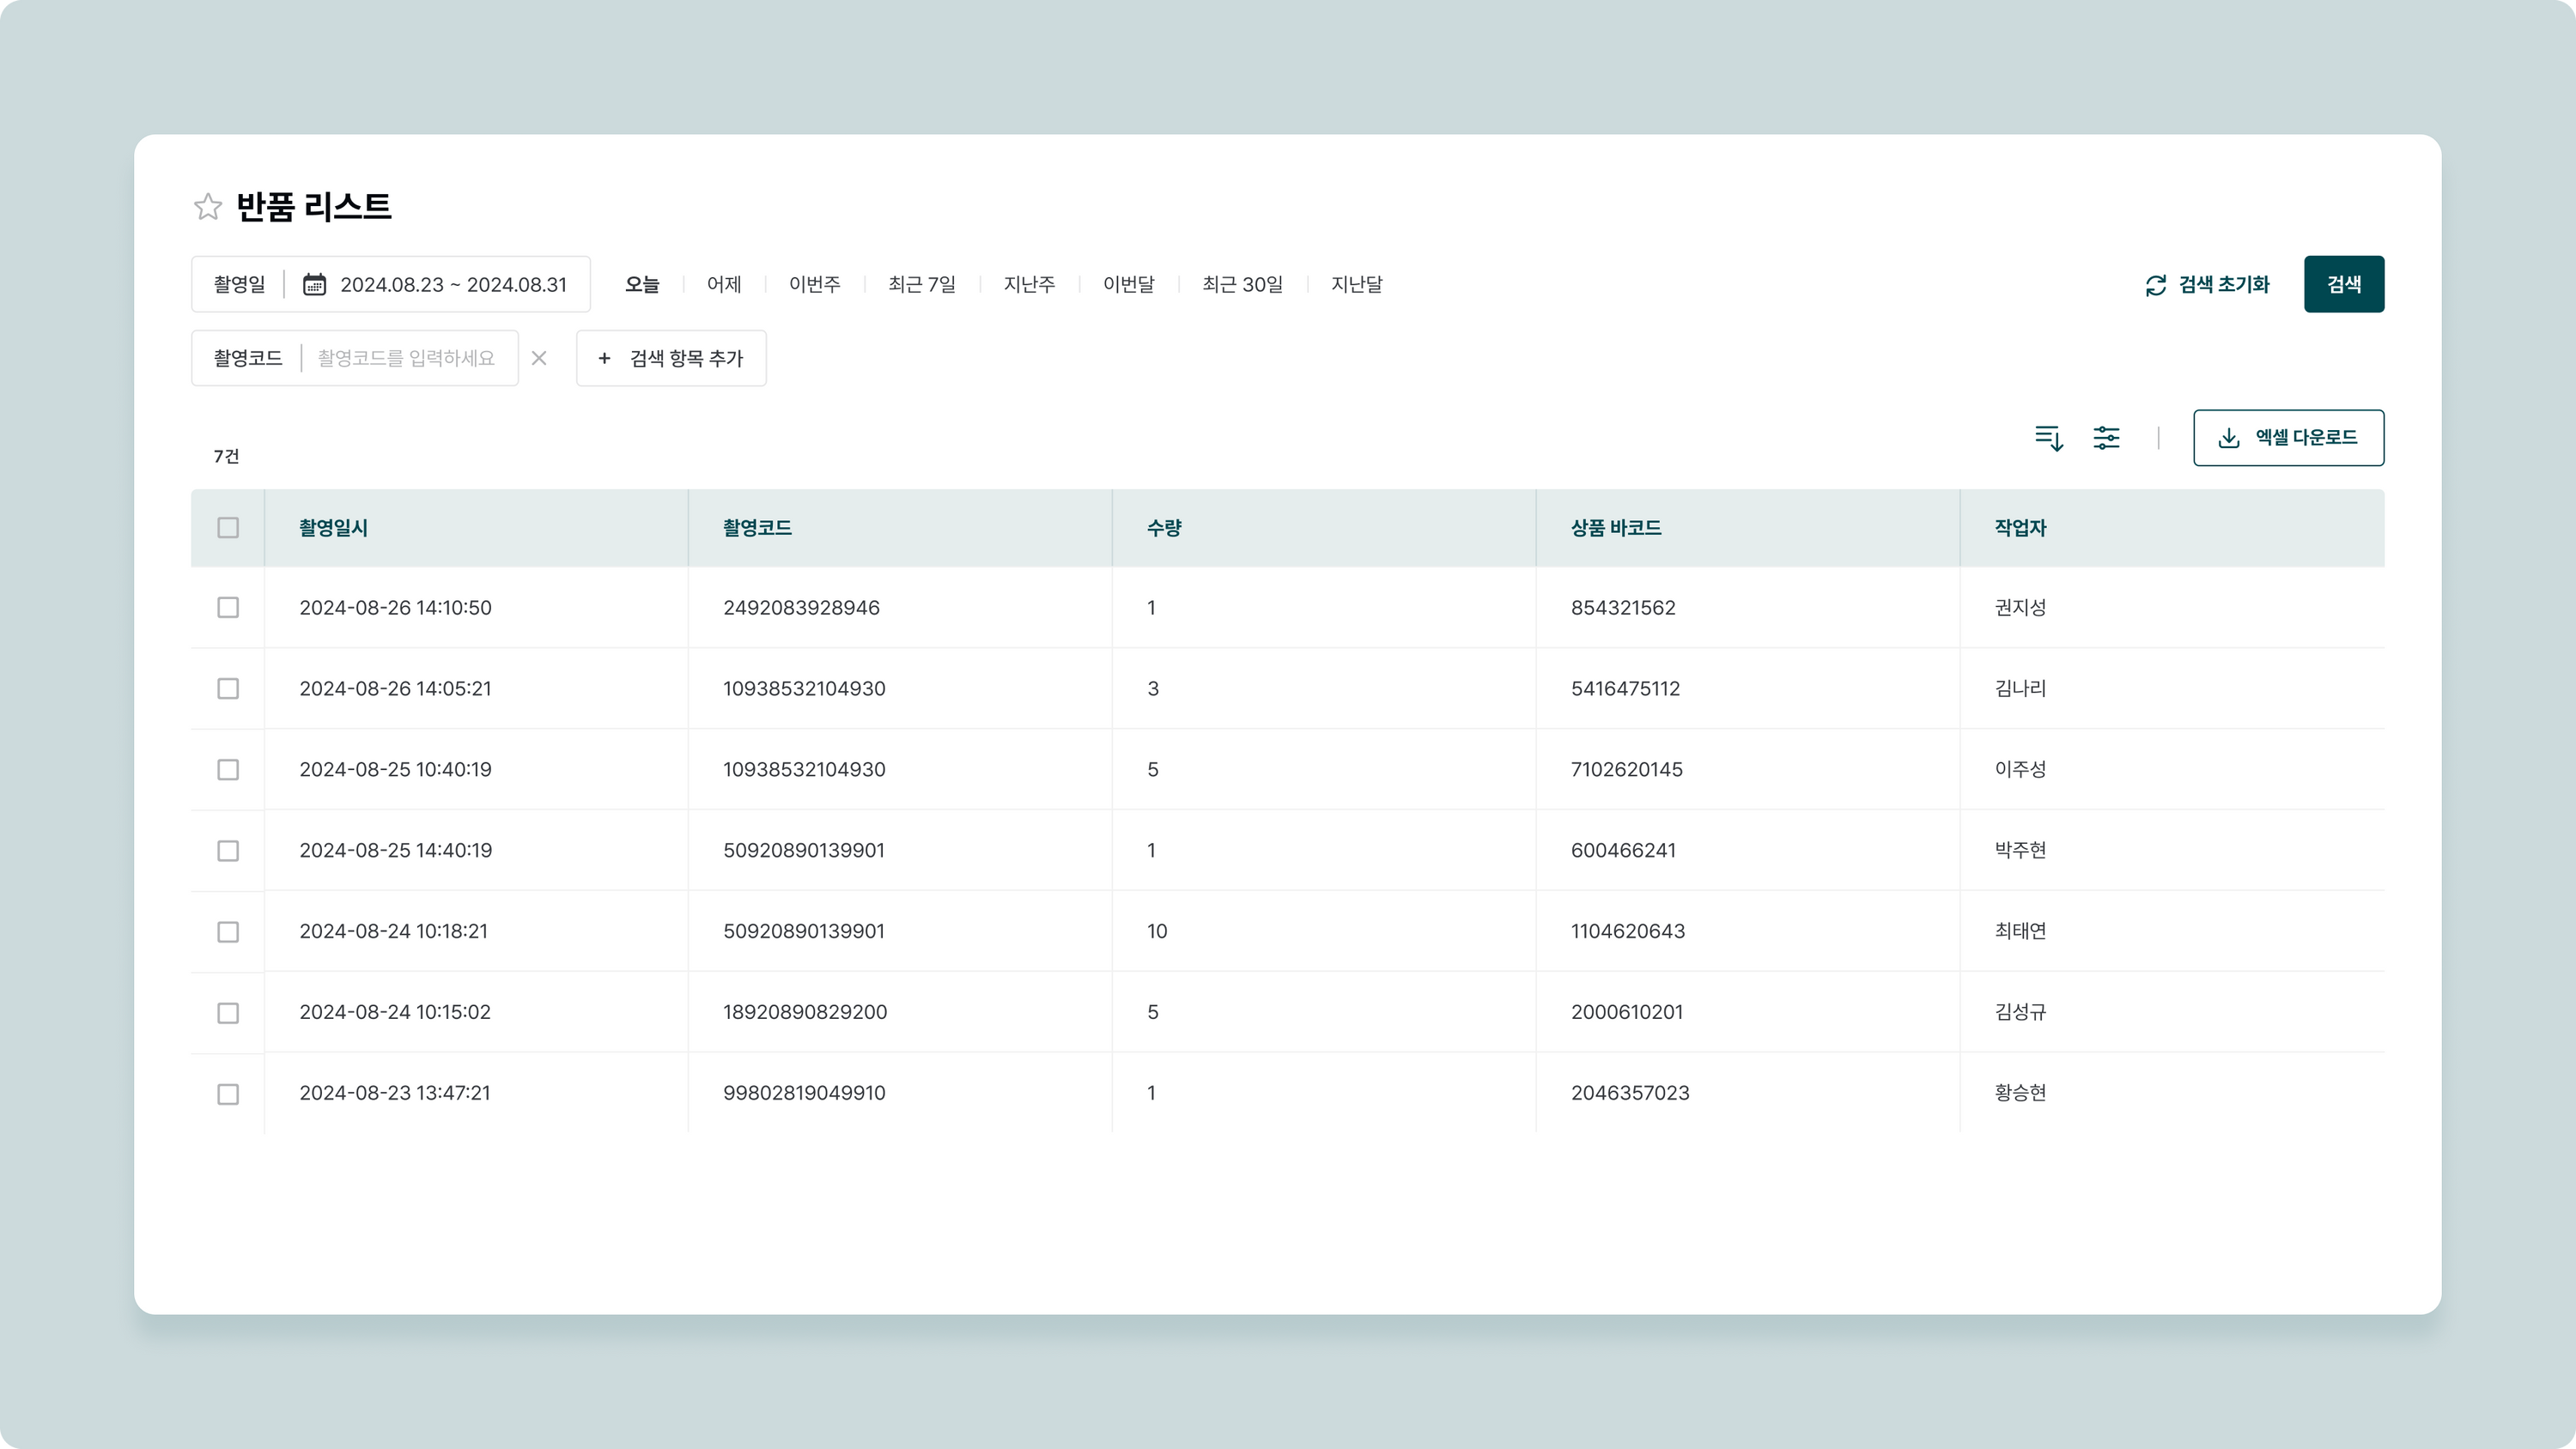The width and height of the screenshot is (2576, 1449).
Task: Select the 오늘 date shortcut
Action: pos(642,284)
